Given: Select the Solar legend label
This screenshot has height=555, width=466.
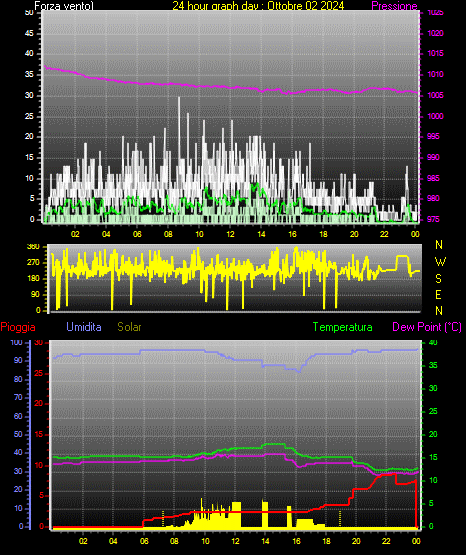Looking at the screenshot, I should pyautogui.click(x=130, y=327).
